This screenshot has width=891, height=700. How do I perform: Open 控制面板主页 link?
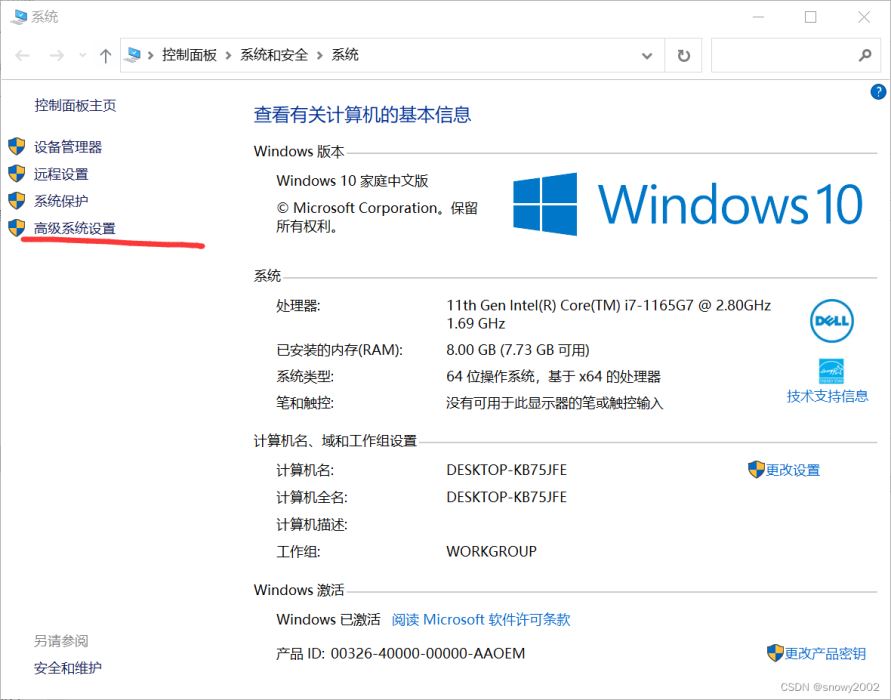[75, 105]
